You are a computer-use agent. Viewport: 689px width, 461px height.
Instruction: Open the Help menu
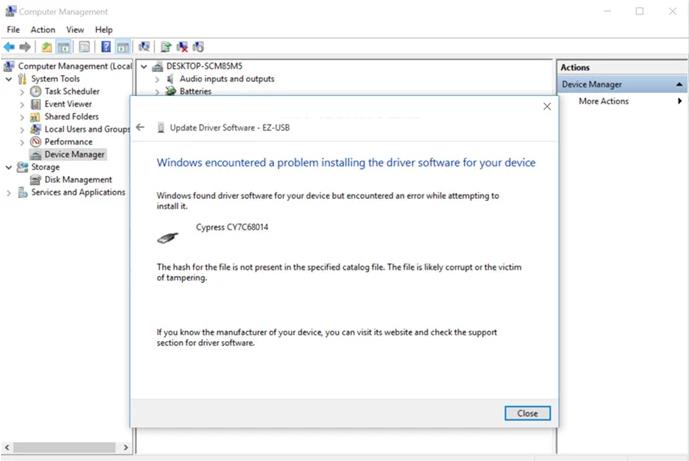pyautogui.click(x=104, y=29)
